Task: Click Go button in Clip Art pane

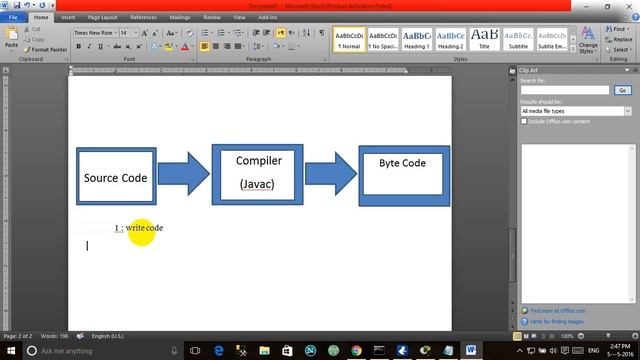Action: [622, 90]
